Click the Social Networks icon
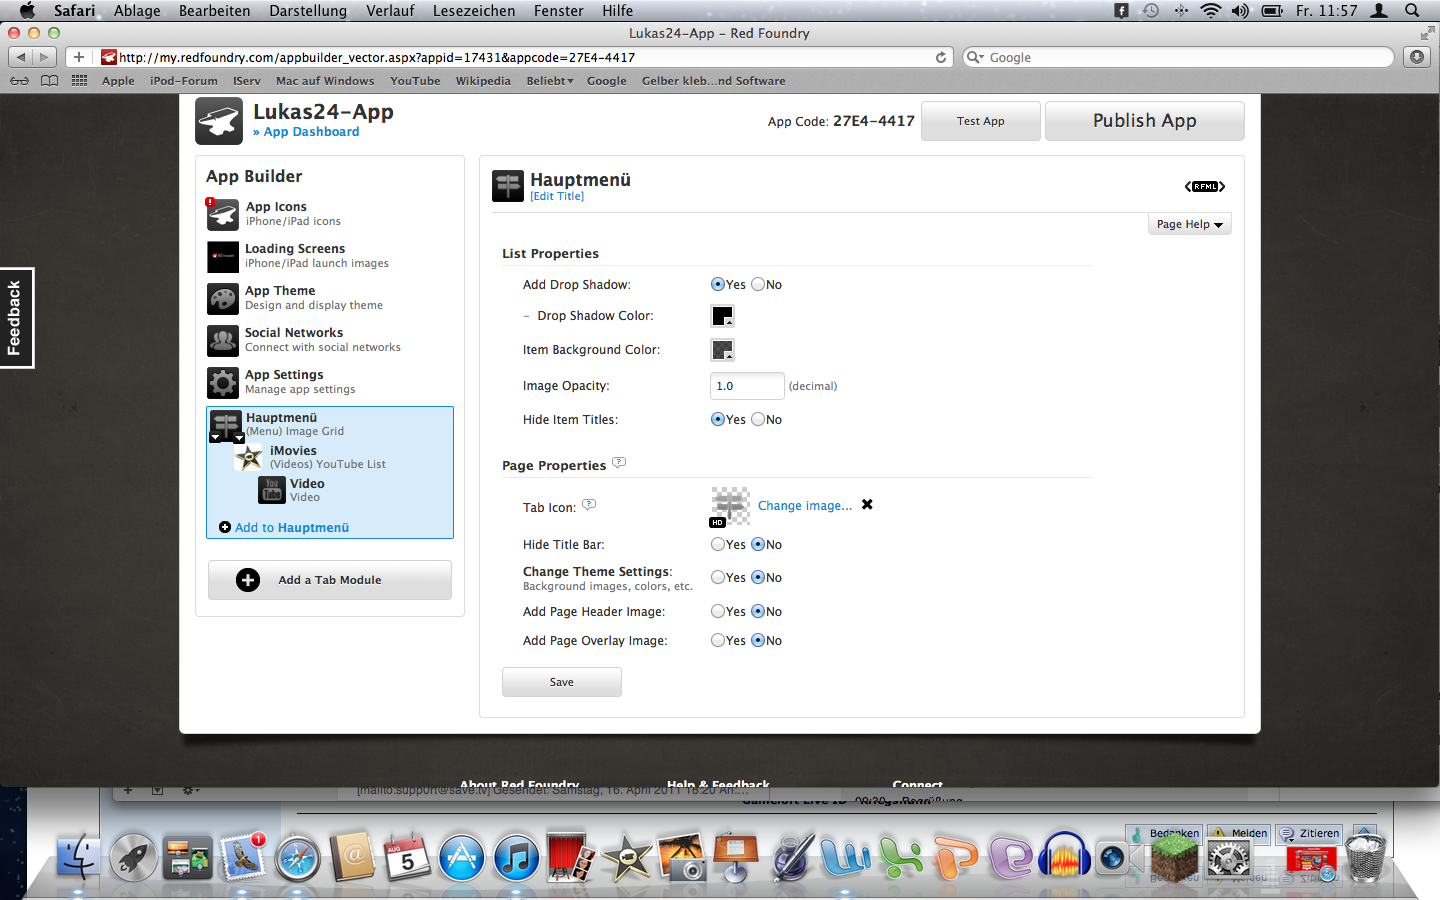 [x=223, y=340]
